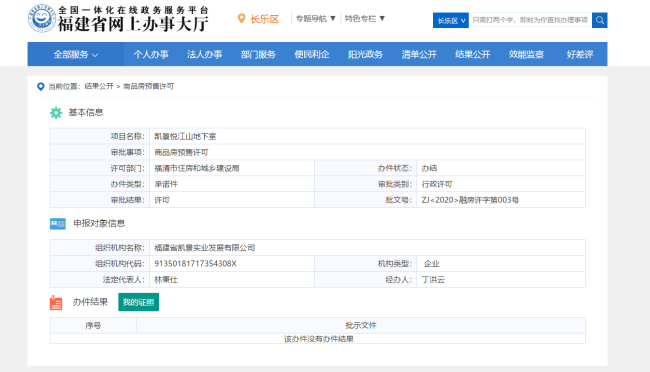Click the 企业 organization type value
The image size is (650, 372).
tap(432, 264)
